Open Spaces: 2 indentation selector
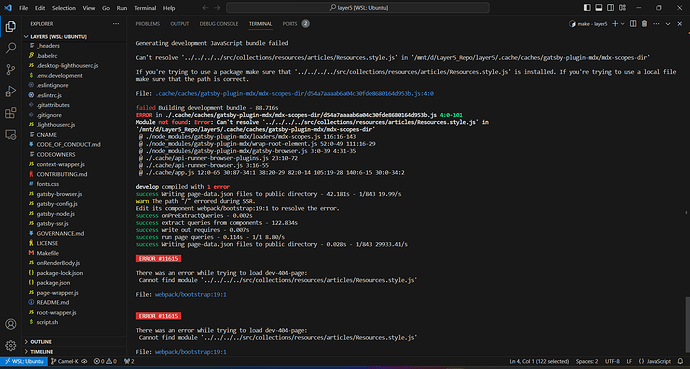Viewport: 690px width, 369px height. [587, 361]
